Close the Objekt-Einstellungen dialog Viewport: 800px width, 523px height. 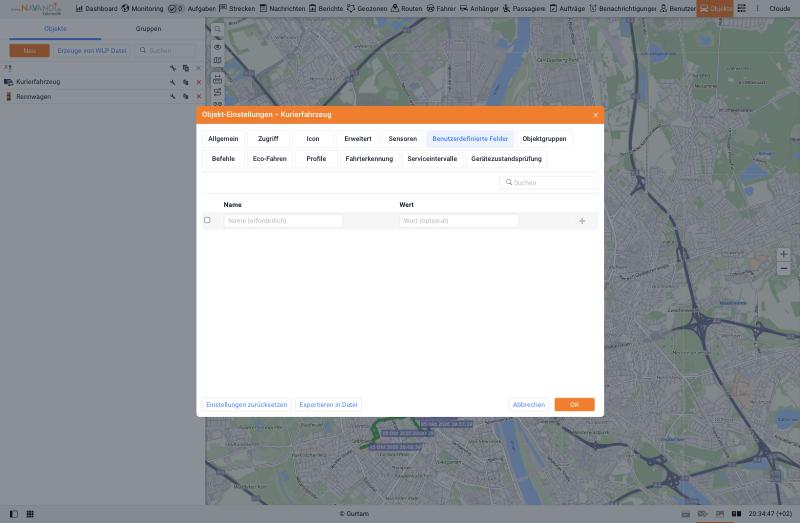(595, 115)
